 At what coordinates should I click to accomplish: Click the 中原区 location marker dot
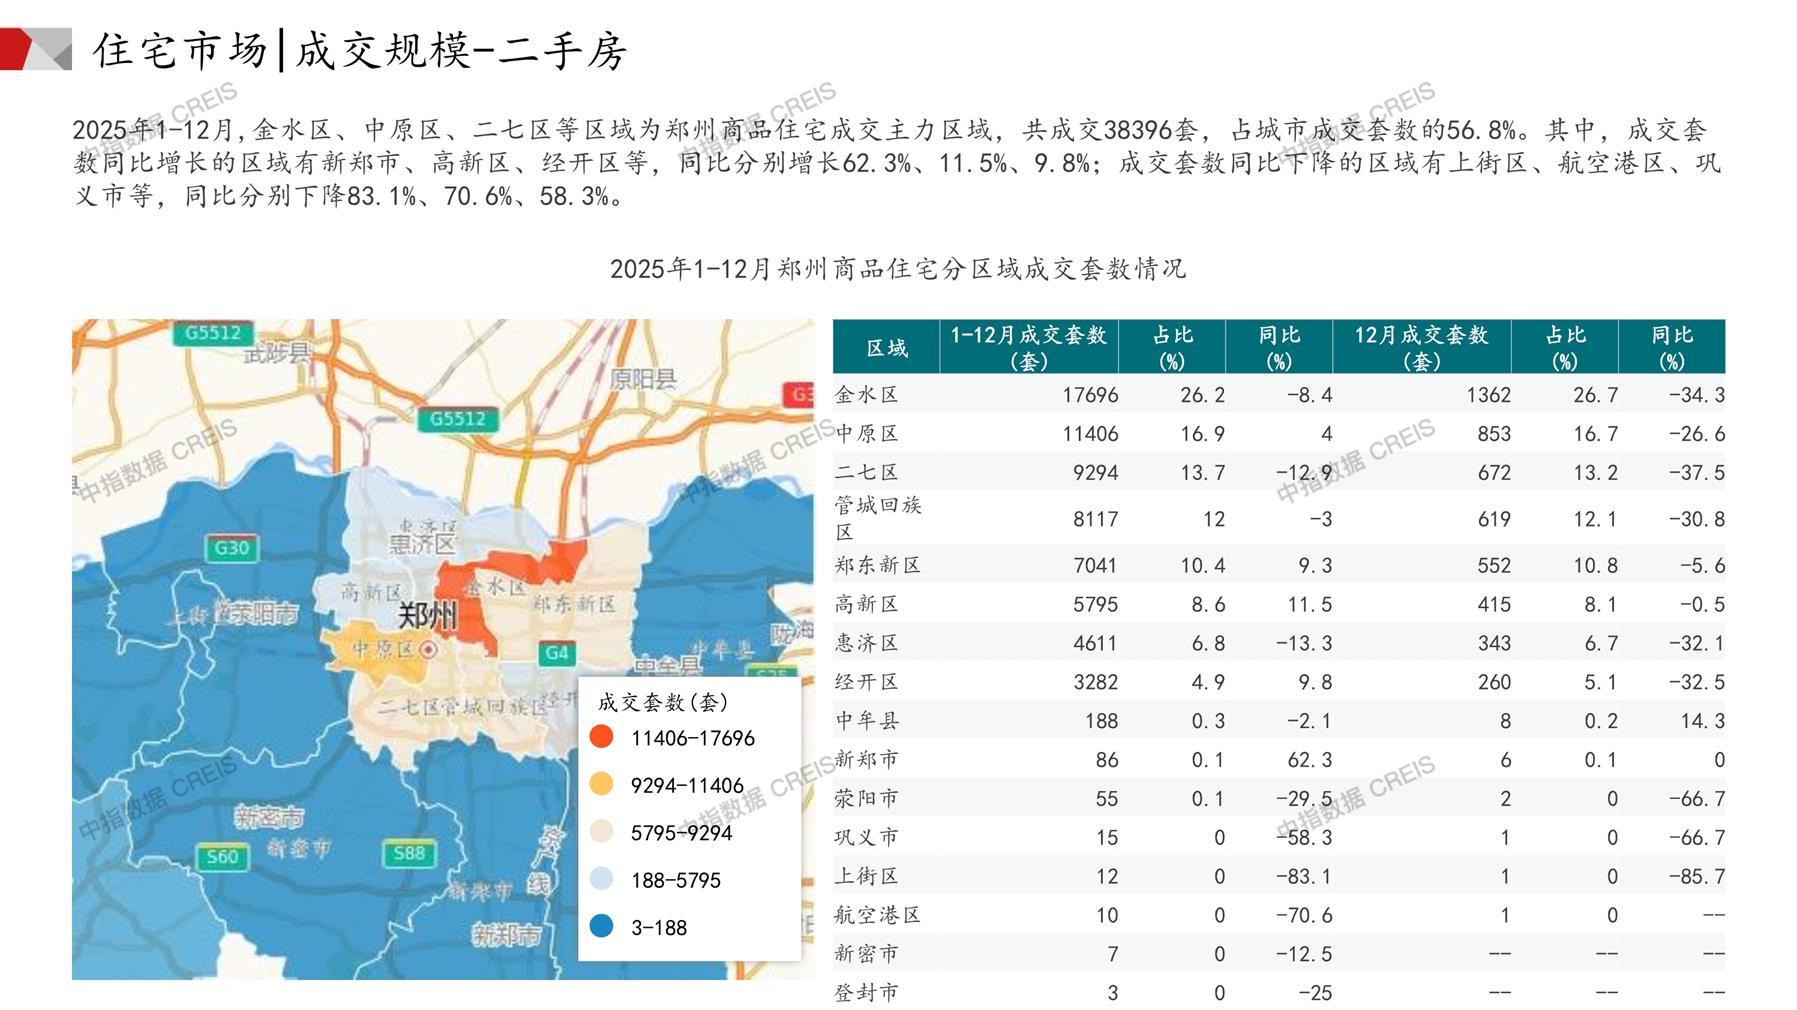tap(429, 650)
